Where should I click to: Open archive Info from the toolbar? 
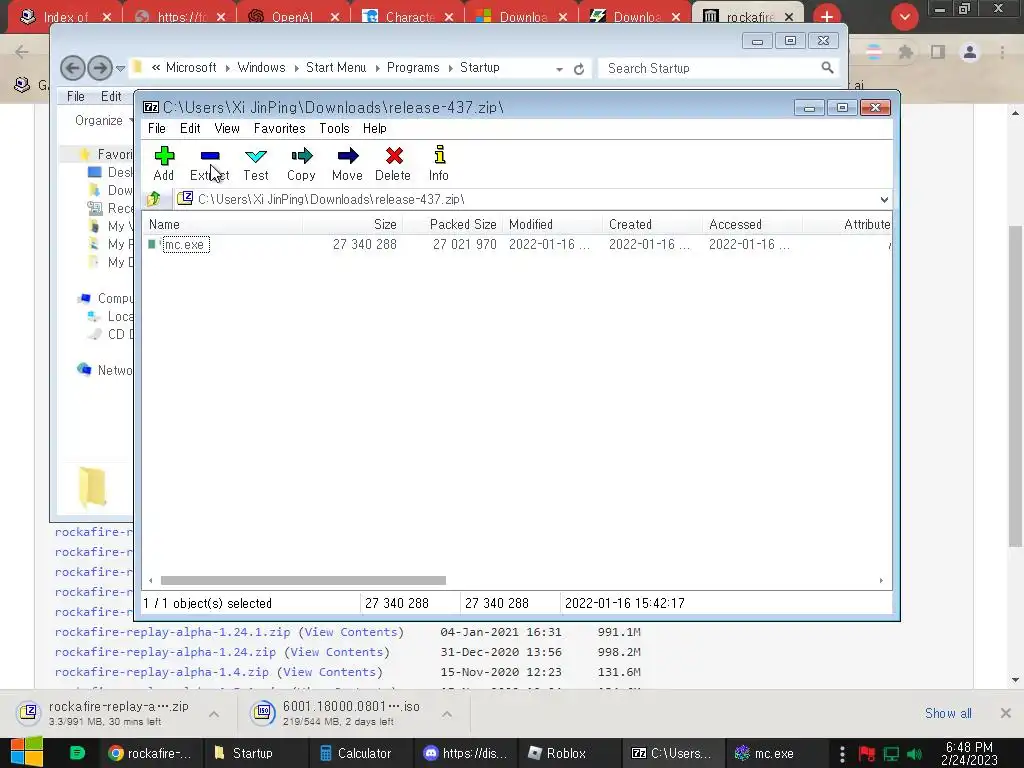click(x=439, y=163)
